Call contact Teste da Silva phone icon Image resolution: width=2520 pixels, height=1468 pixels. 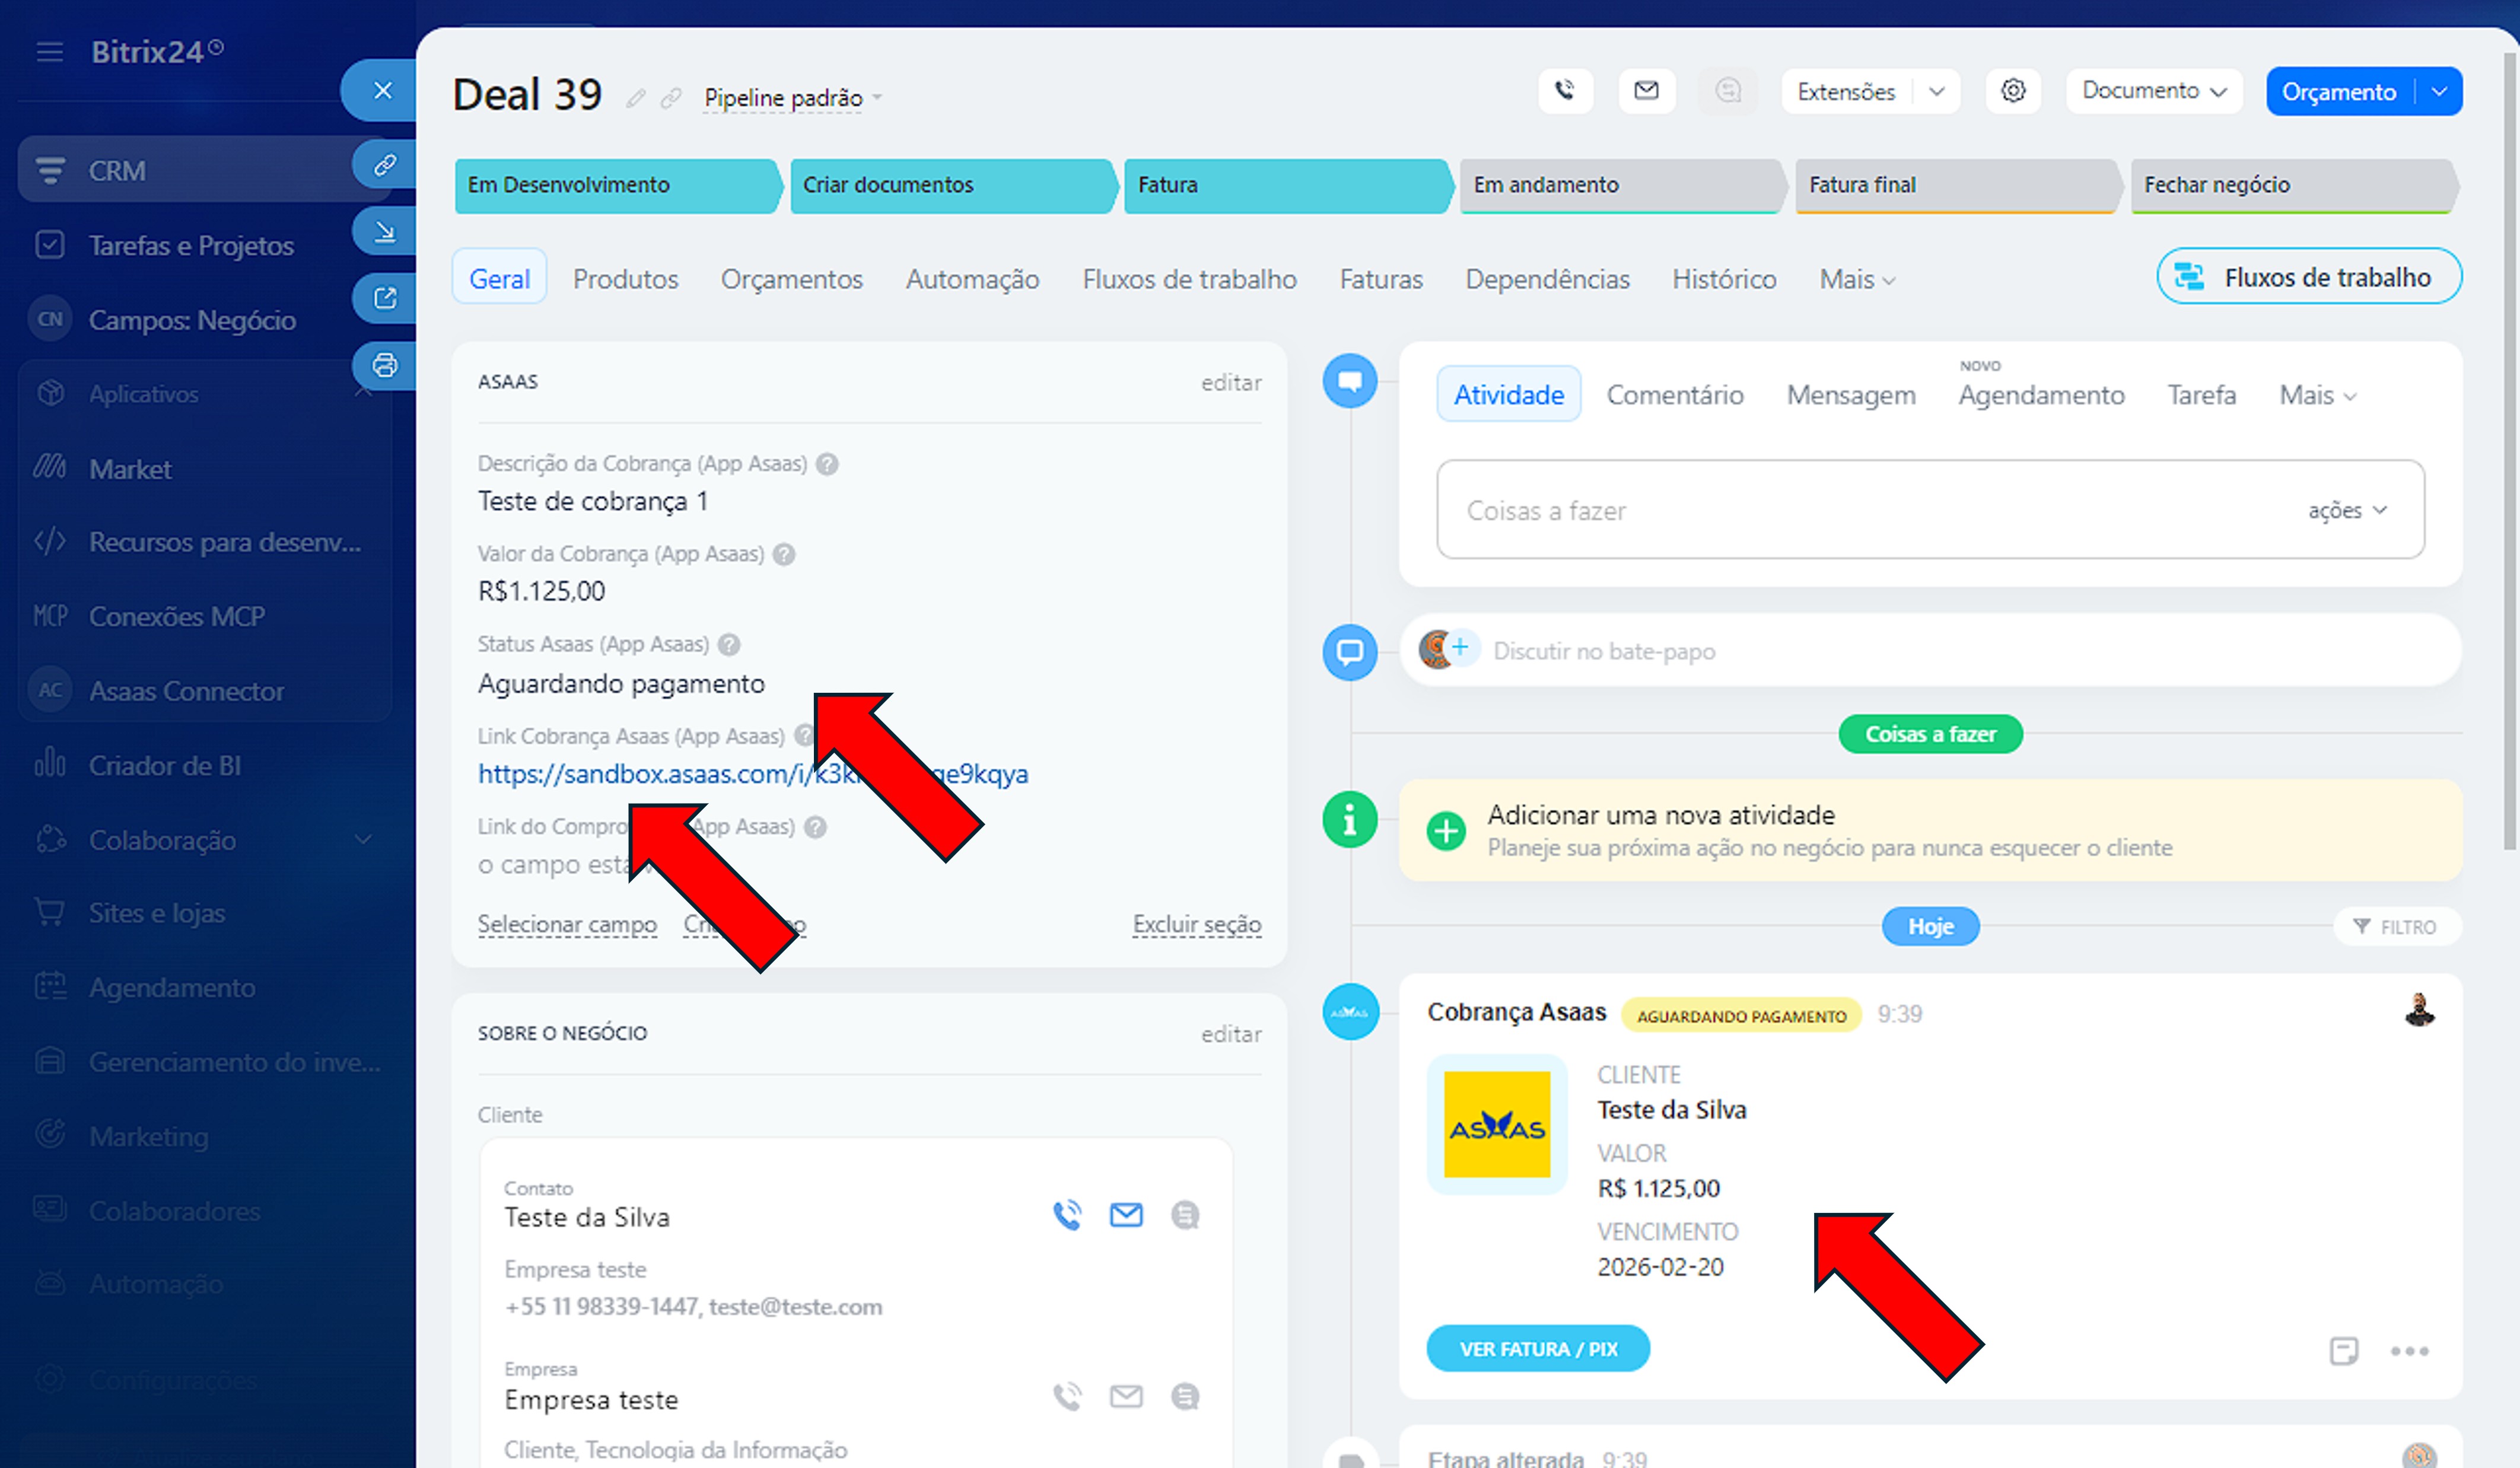(1067, 1215)
